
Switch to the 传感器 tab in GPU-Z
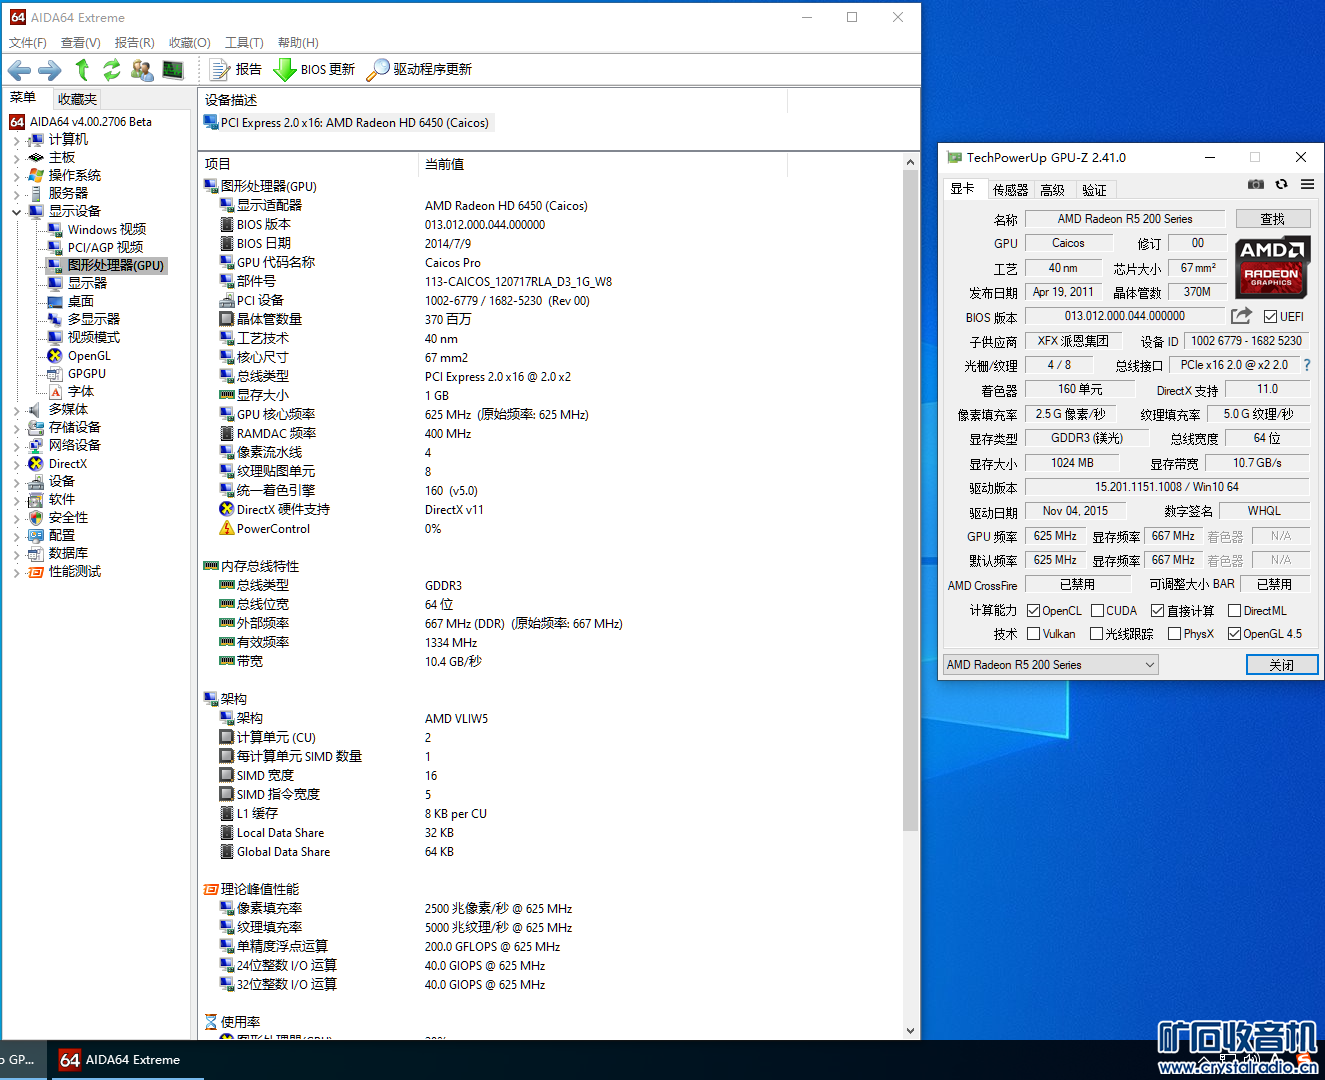pos(1010,190)
